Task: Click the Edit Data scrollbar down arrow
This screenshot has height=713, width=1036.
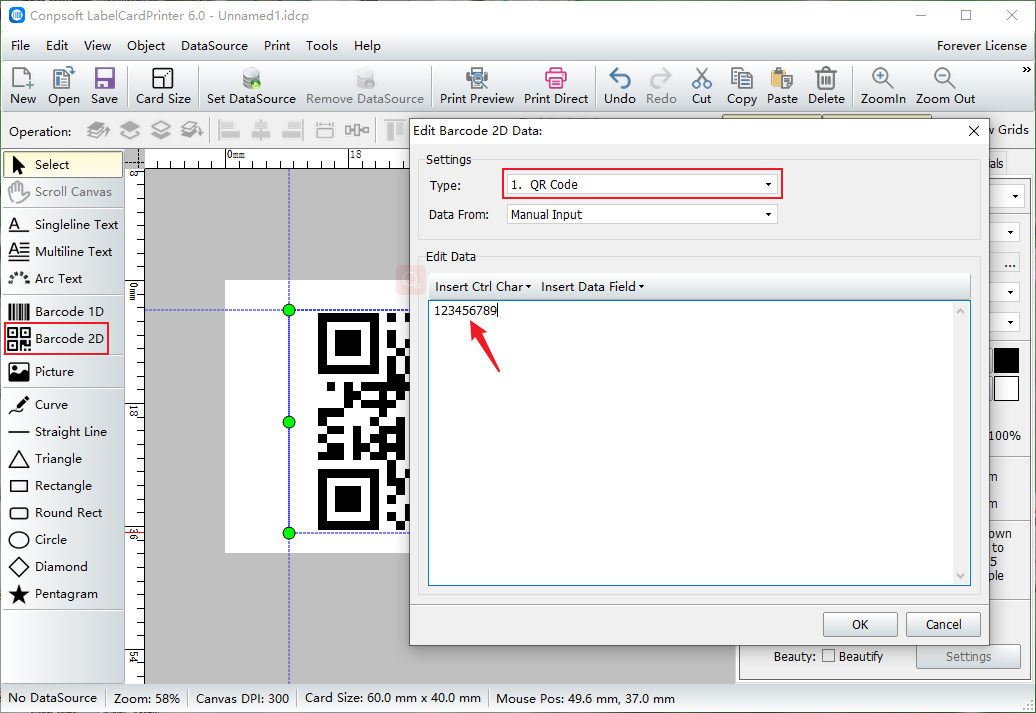Action: coord(961,576)
